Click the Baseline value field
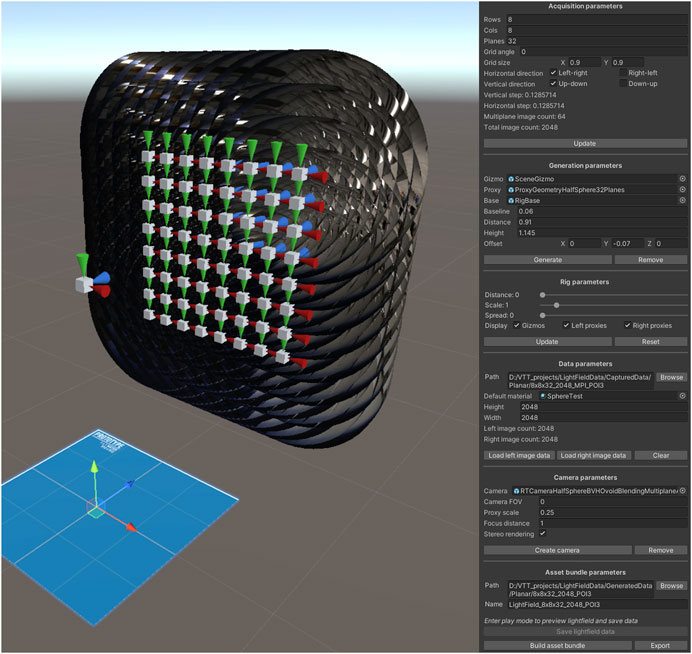The height and width of the screenshot is (654, 692). tap(602, 211)
